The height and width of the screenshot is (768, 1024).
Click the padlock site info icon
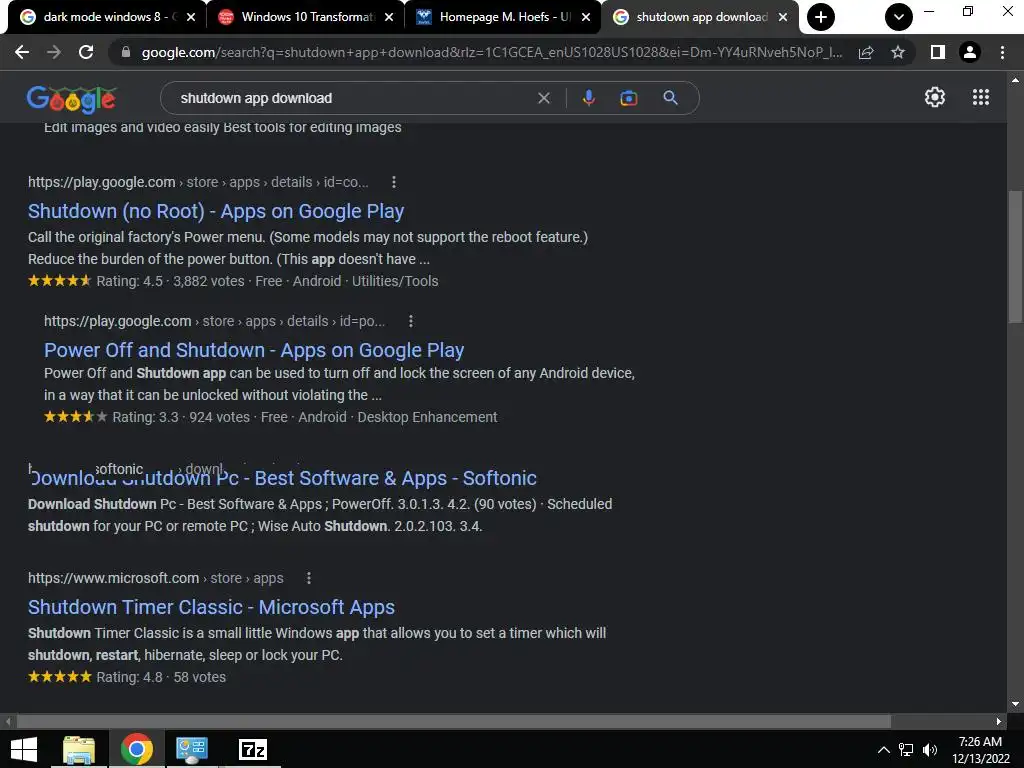[126, 52]
